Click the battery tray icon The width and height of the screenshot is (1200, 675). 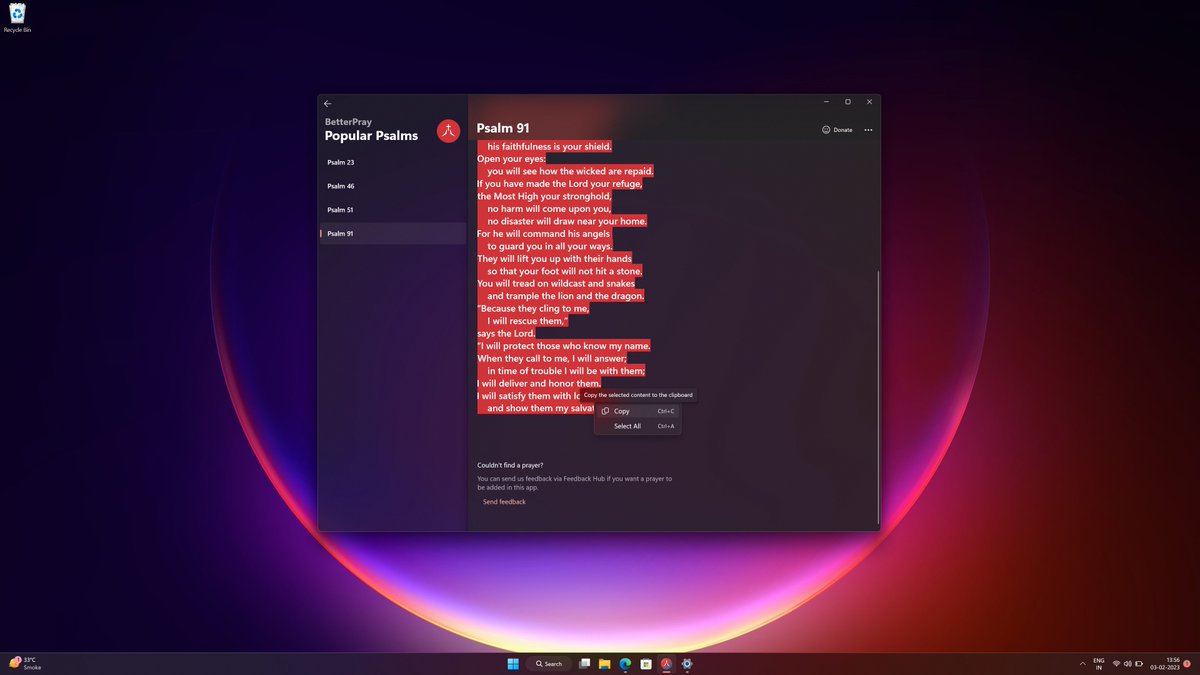pos(1140,663)
